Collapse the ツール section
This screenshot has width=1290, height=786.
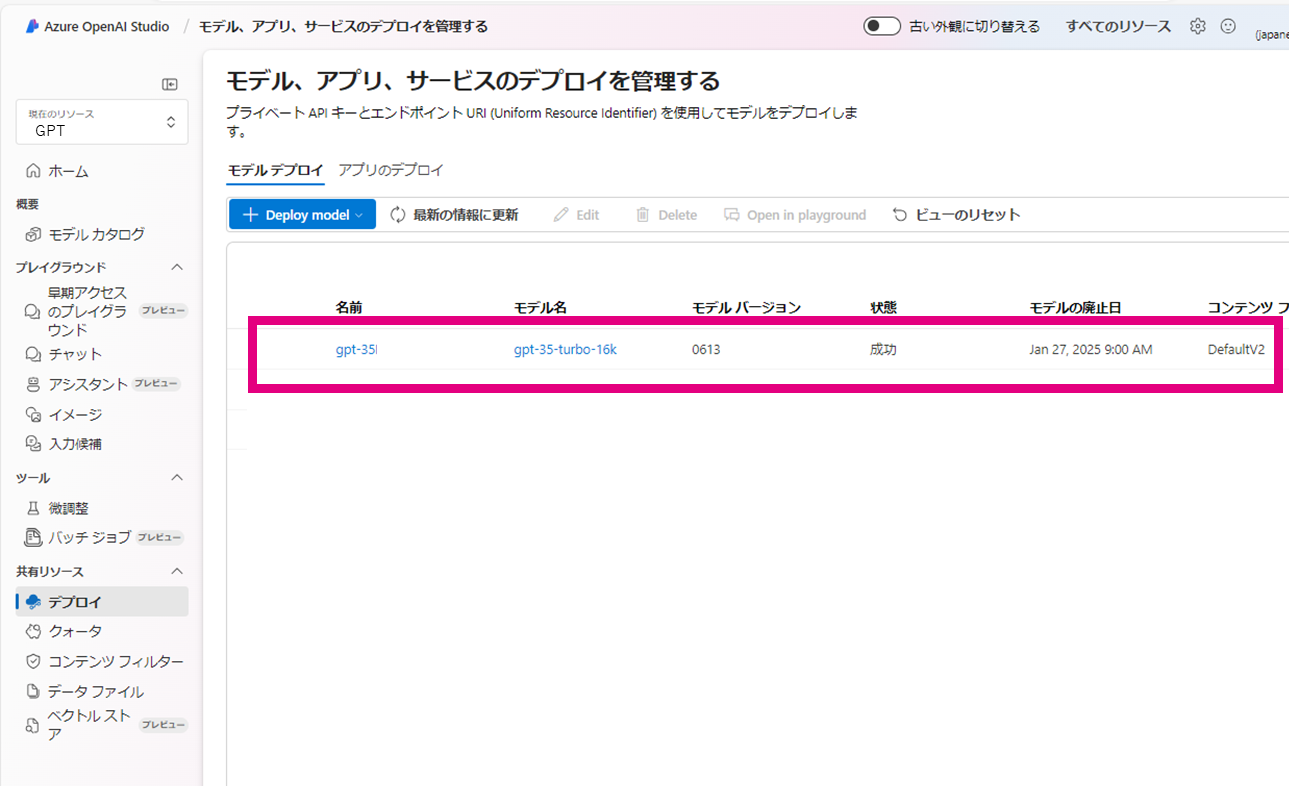point(177,478)
